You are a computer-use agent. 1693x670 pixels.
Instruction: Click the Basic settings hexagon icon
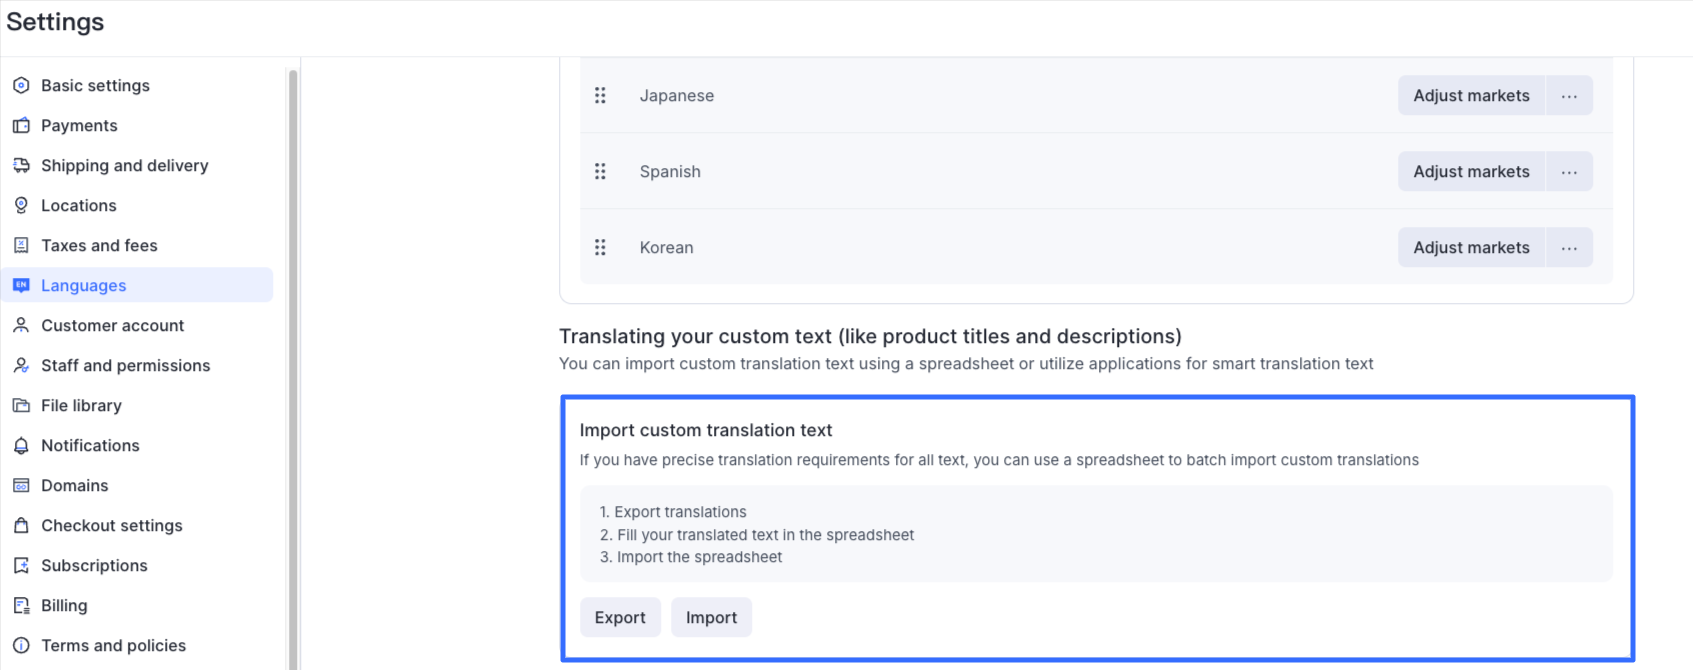[21, 86]
